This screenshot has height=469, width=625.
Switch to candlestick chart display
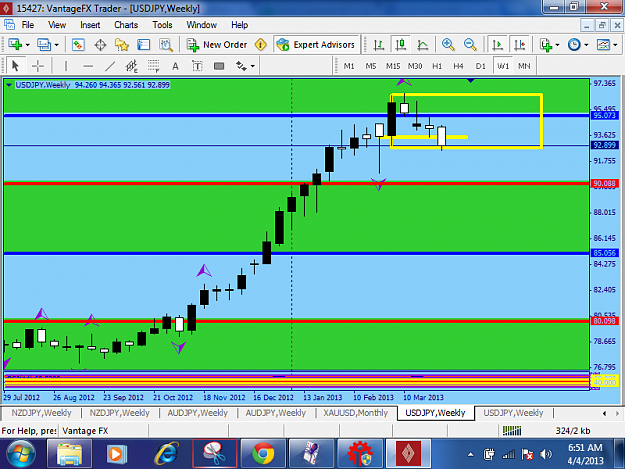point(400,45)
